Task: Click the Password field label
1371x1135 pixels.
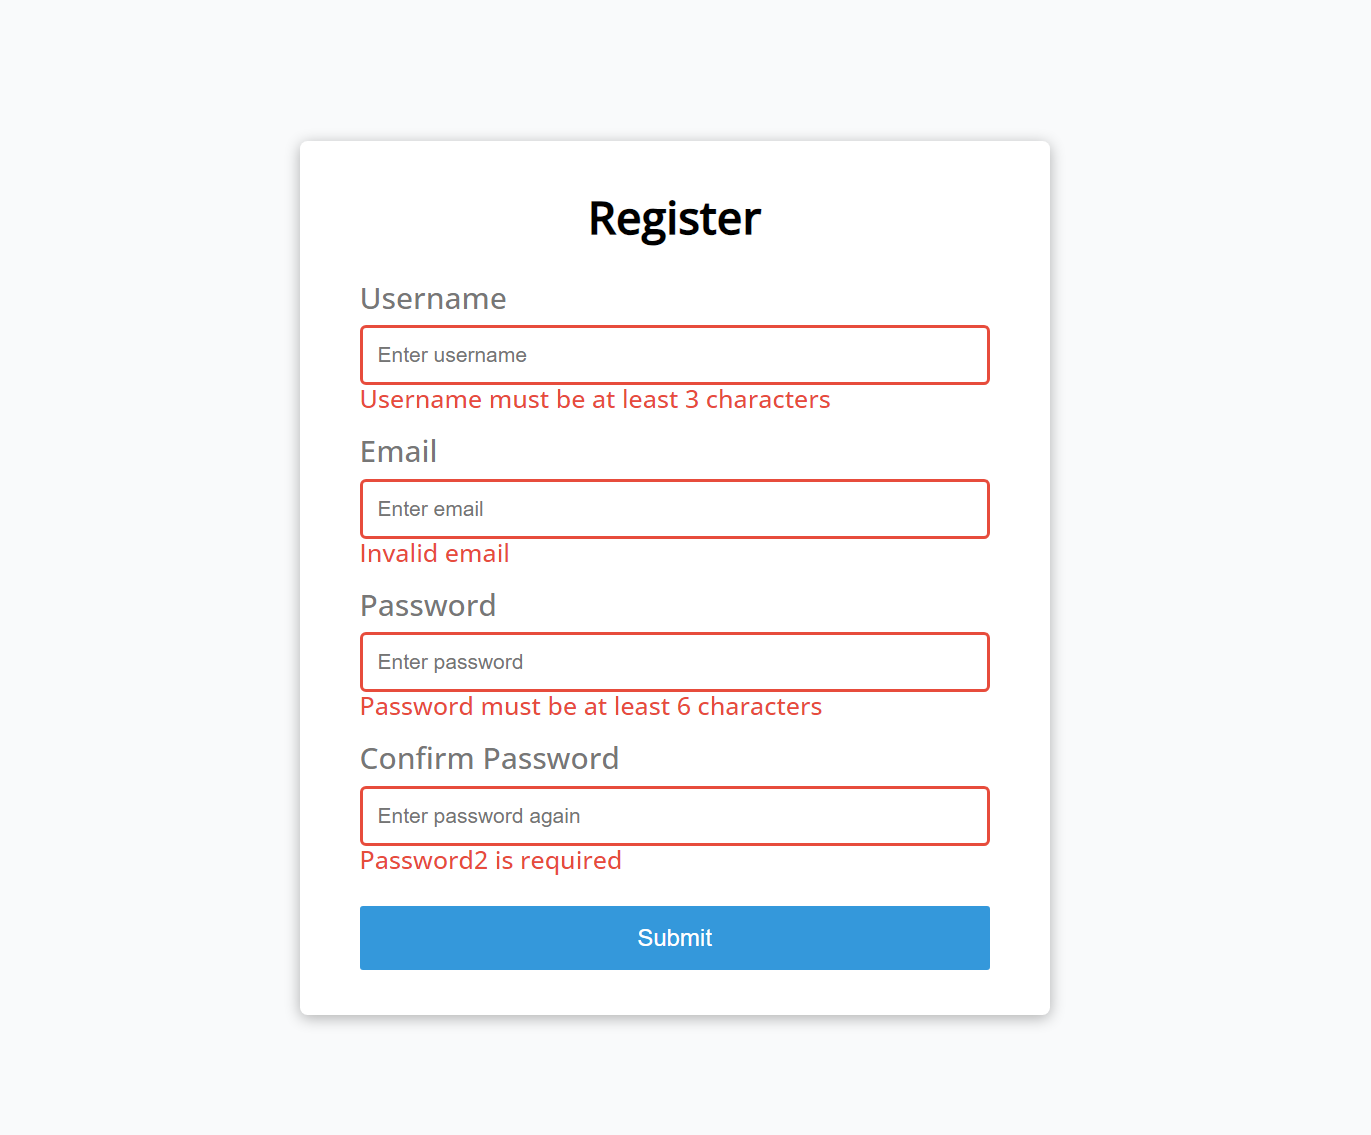Action: click(x=428, y=605)
